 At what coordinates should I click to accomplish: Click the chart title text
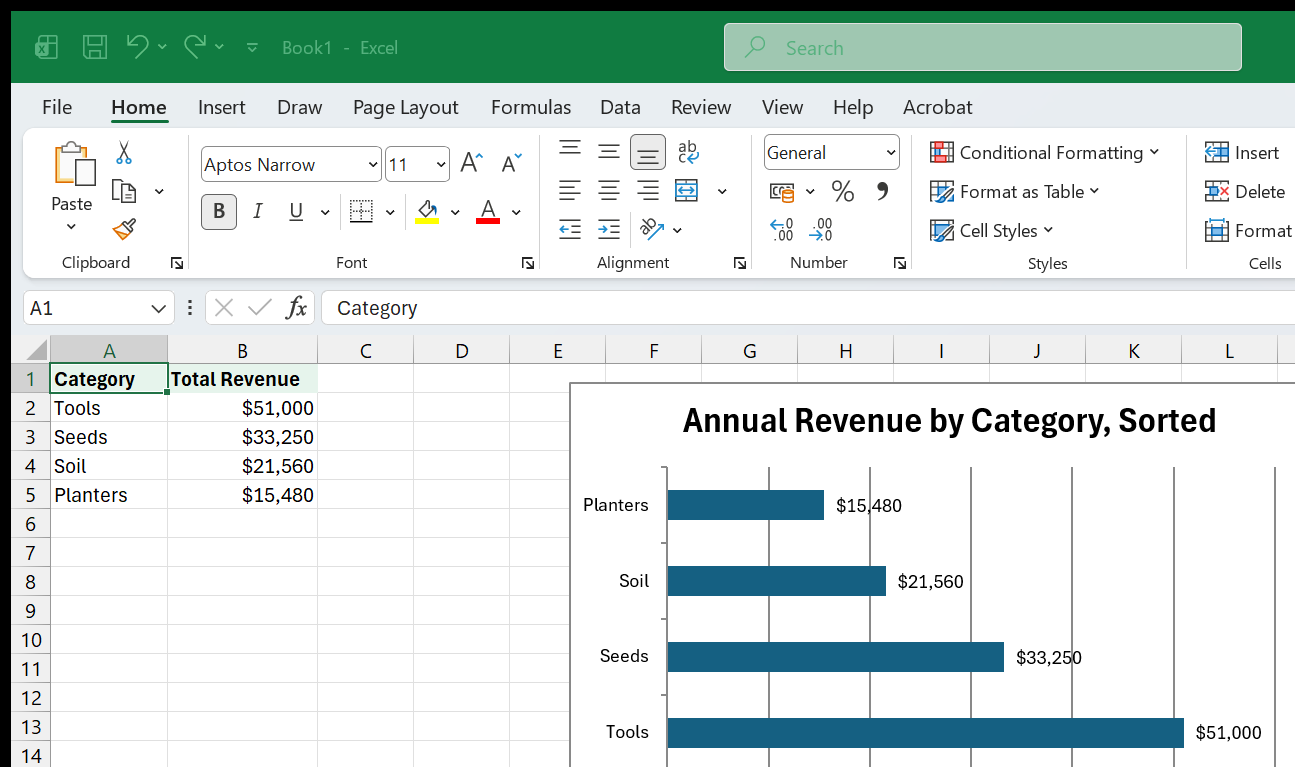pyautogui.click(x=949, y=420)
